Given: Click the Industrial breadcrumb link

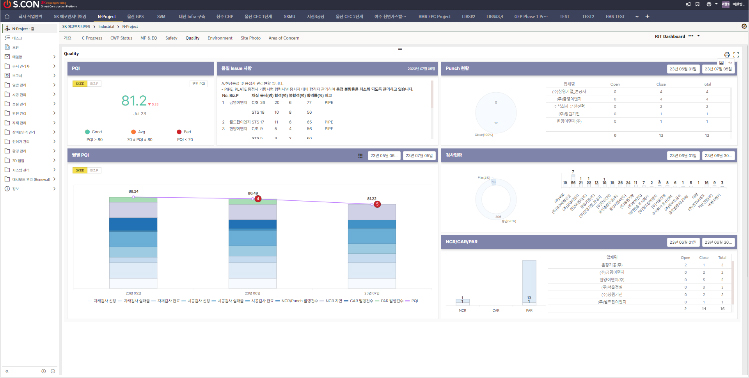Looking at the screenshot, I should coord(107,26).
